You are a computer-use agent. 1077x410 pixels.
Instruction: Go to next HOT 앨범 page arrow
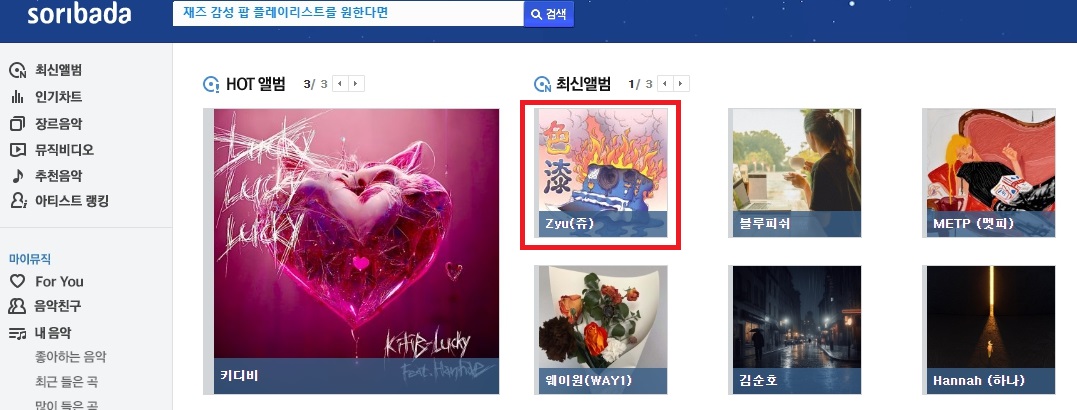click(x=356, y=84)
